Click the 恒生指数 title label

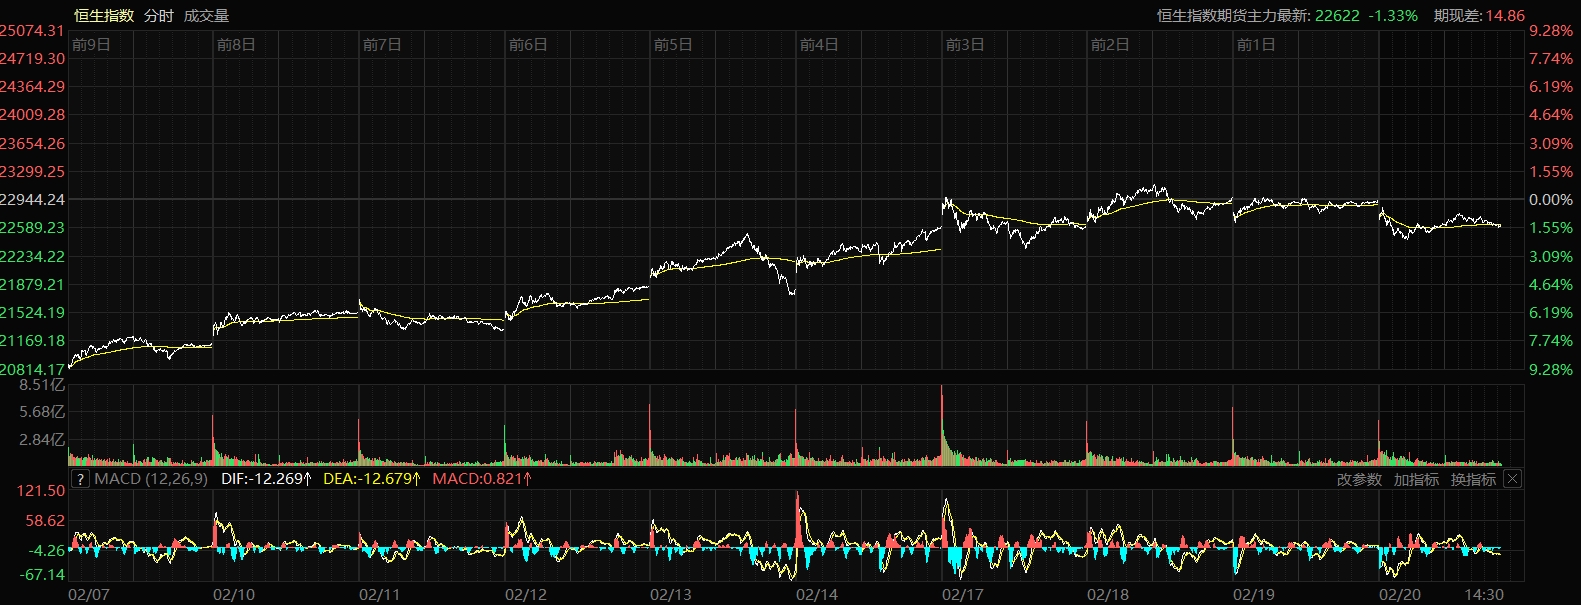coord(104,16)
